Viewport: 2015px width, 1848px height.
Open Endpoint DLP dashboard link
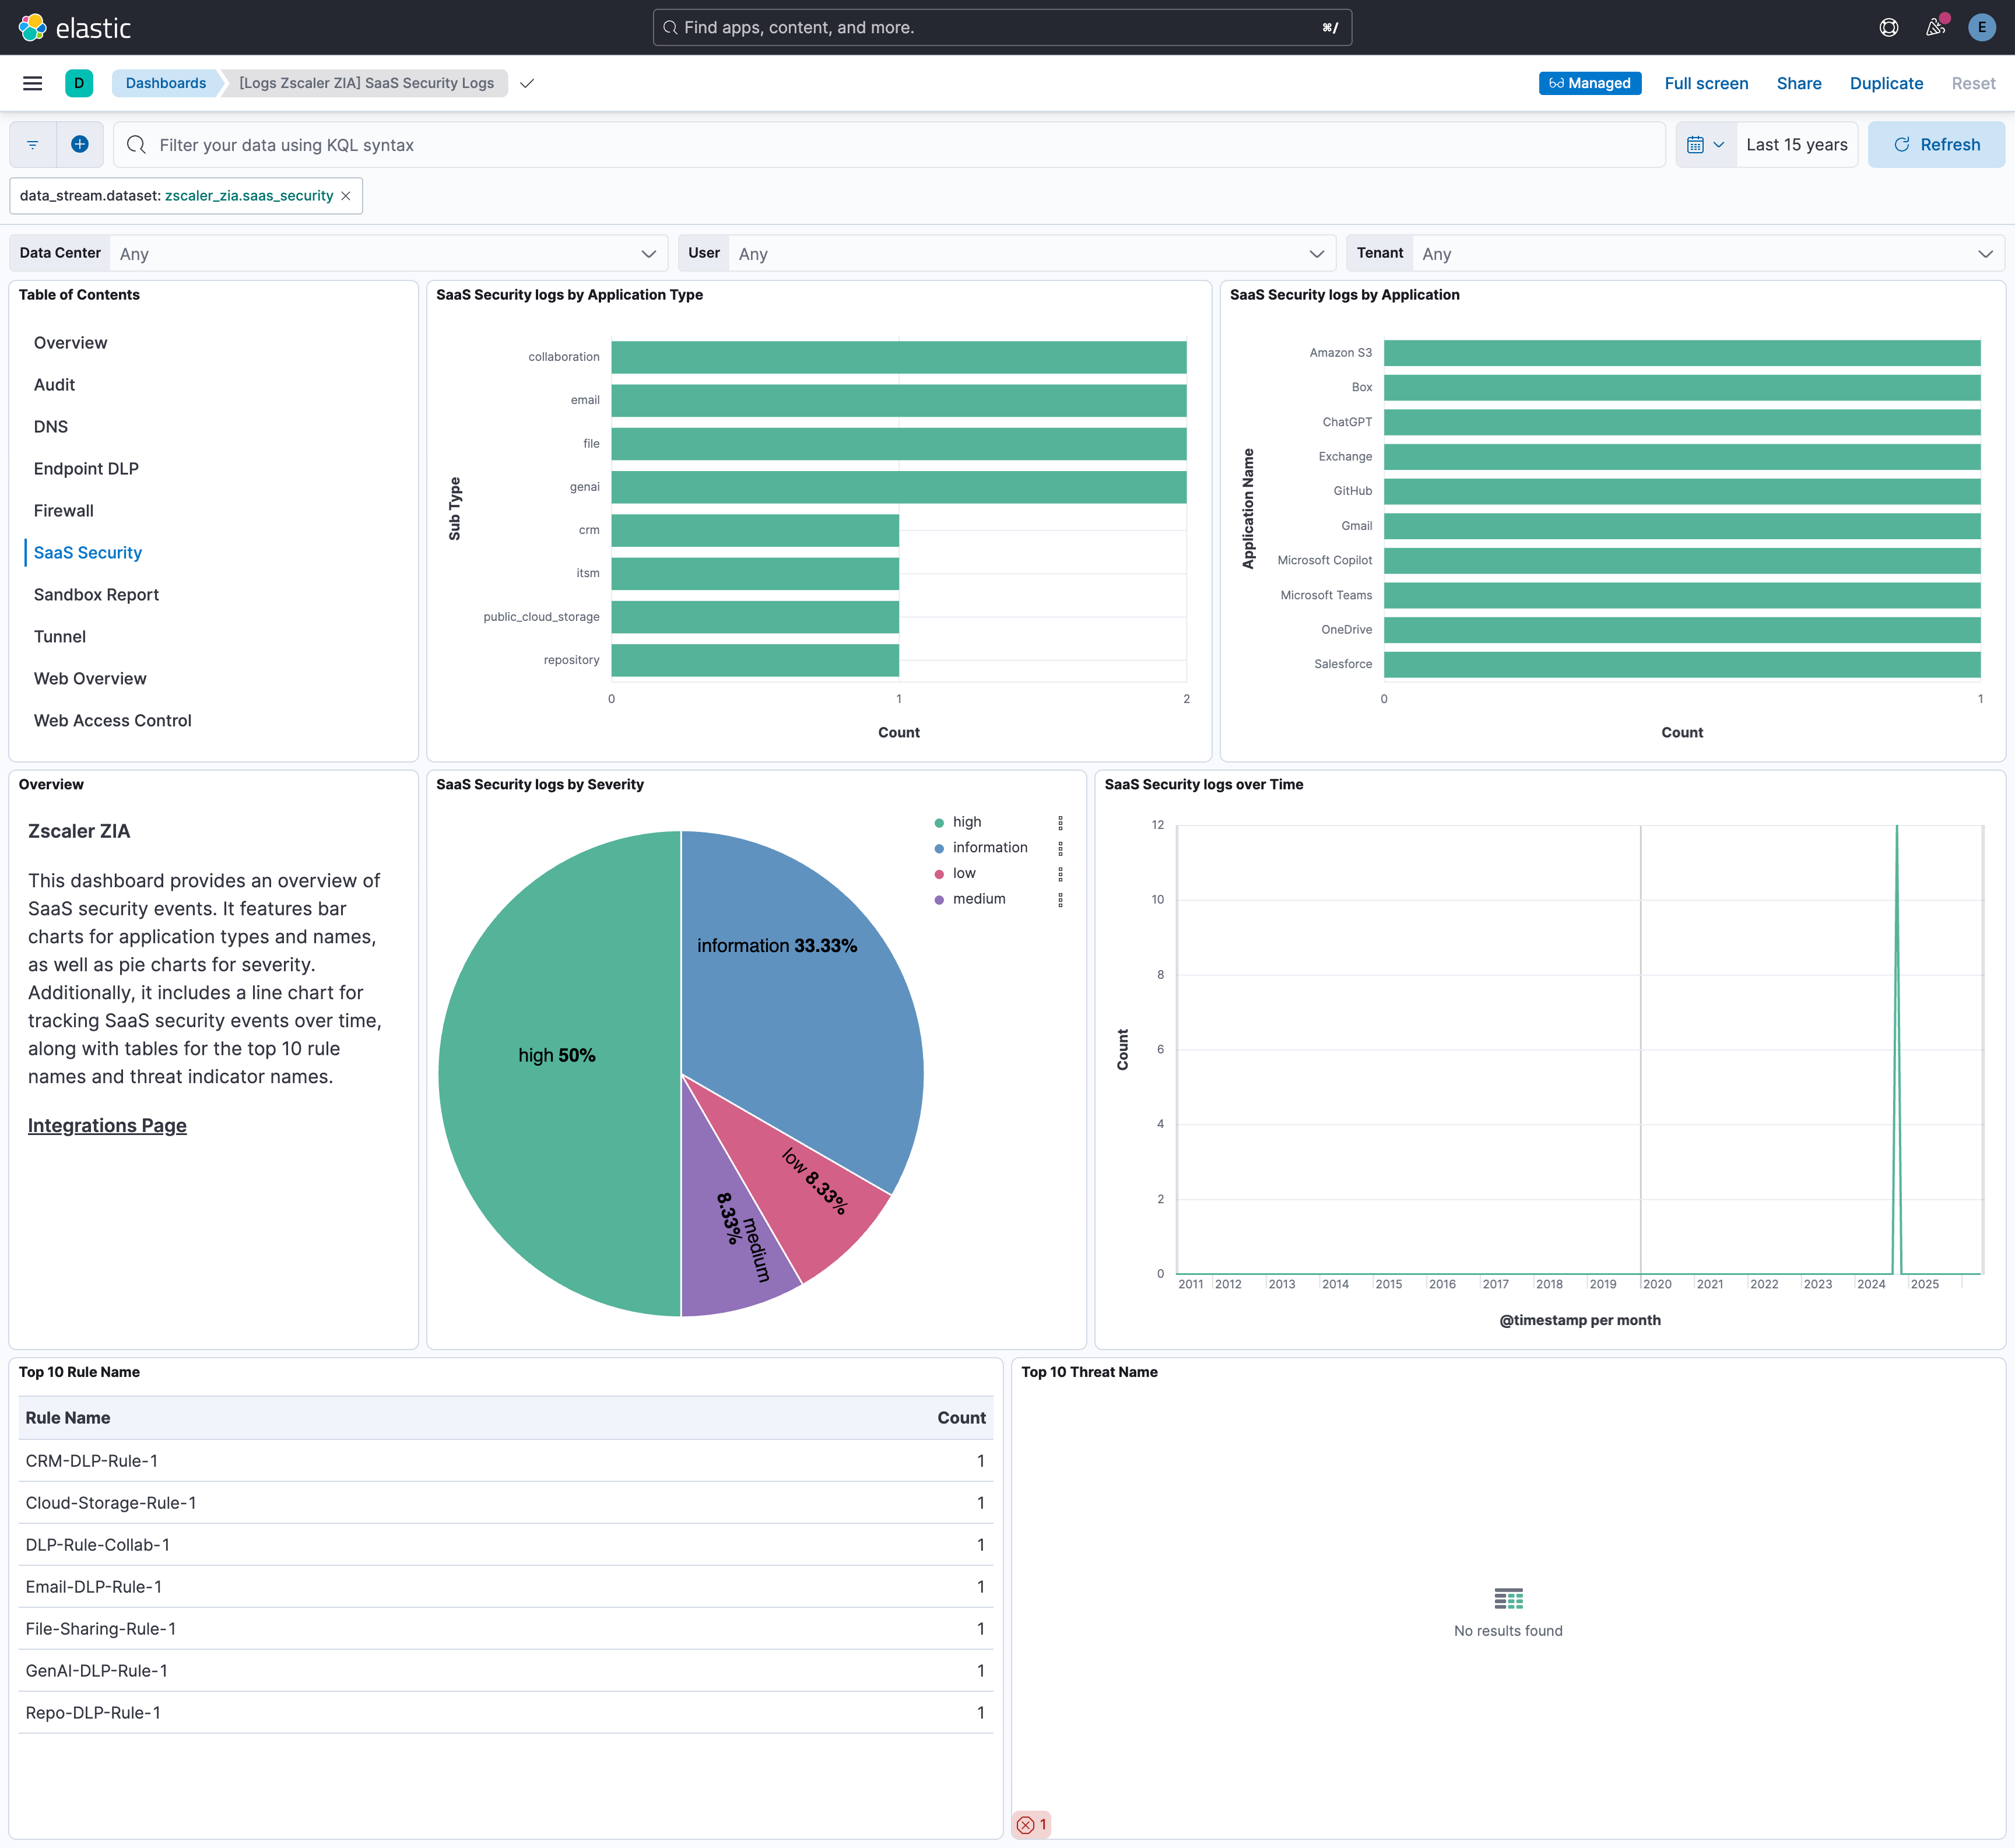coord(86,469)
